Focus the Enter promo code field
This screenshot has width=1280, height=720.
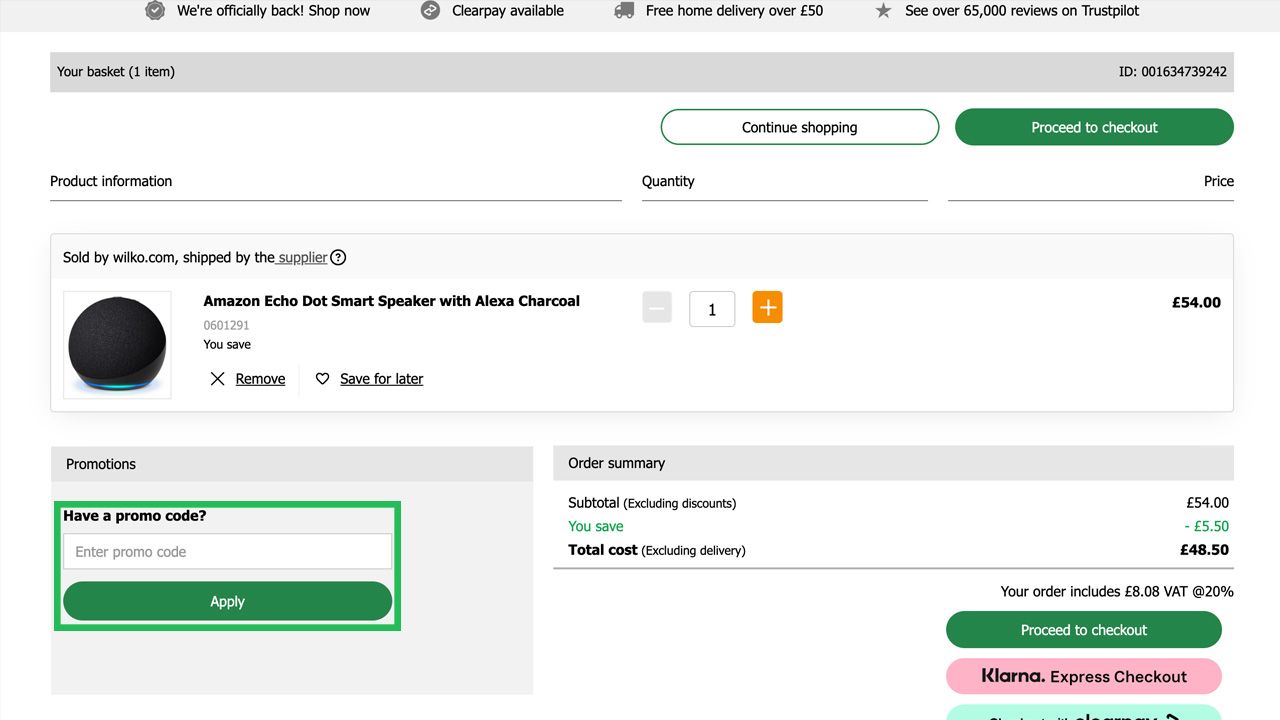[227, 552]
